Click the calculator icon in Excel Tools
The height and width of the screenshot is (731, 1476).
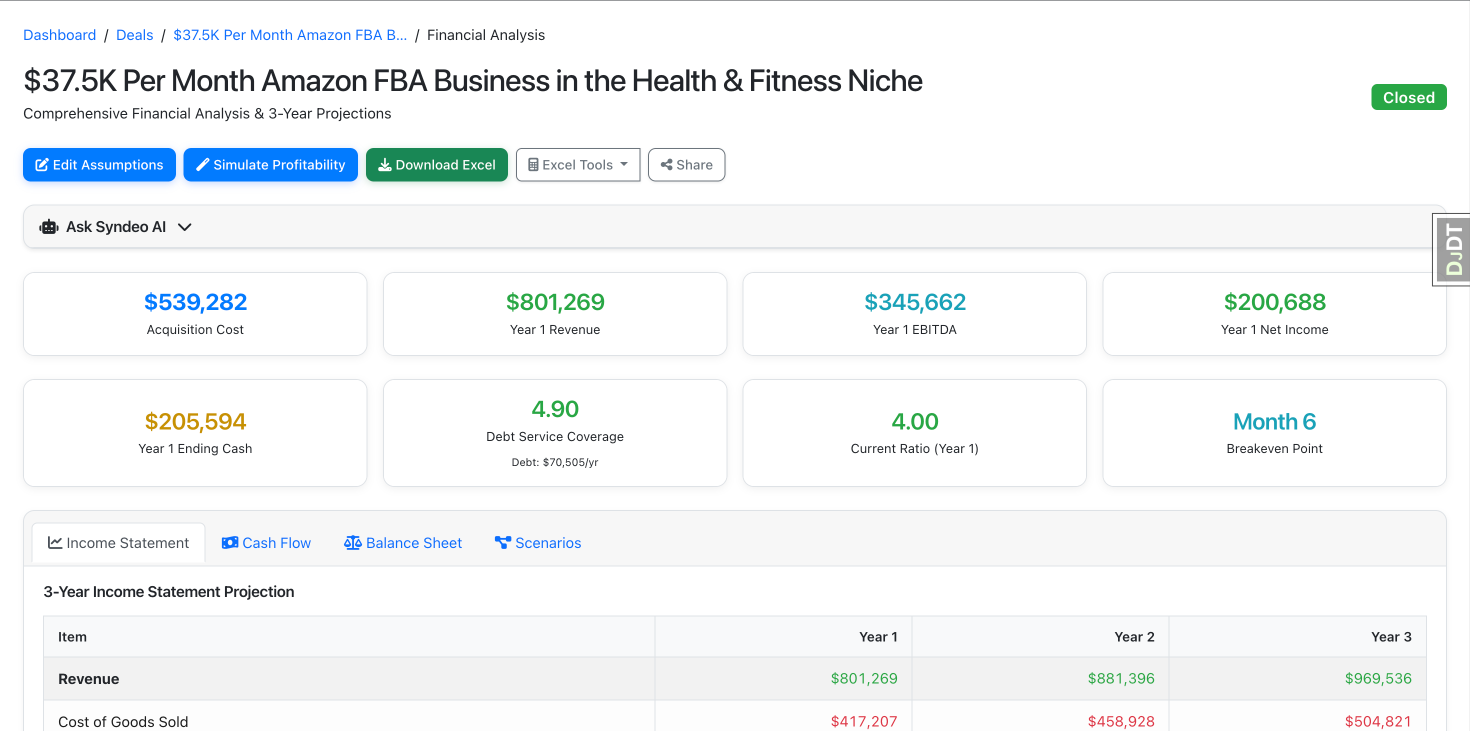pos(533,165)
